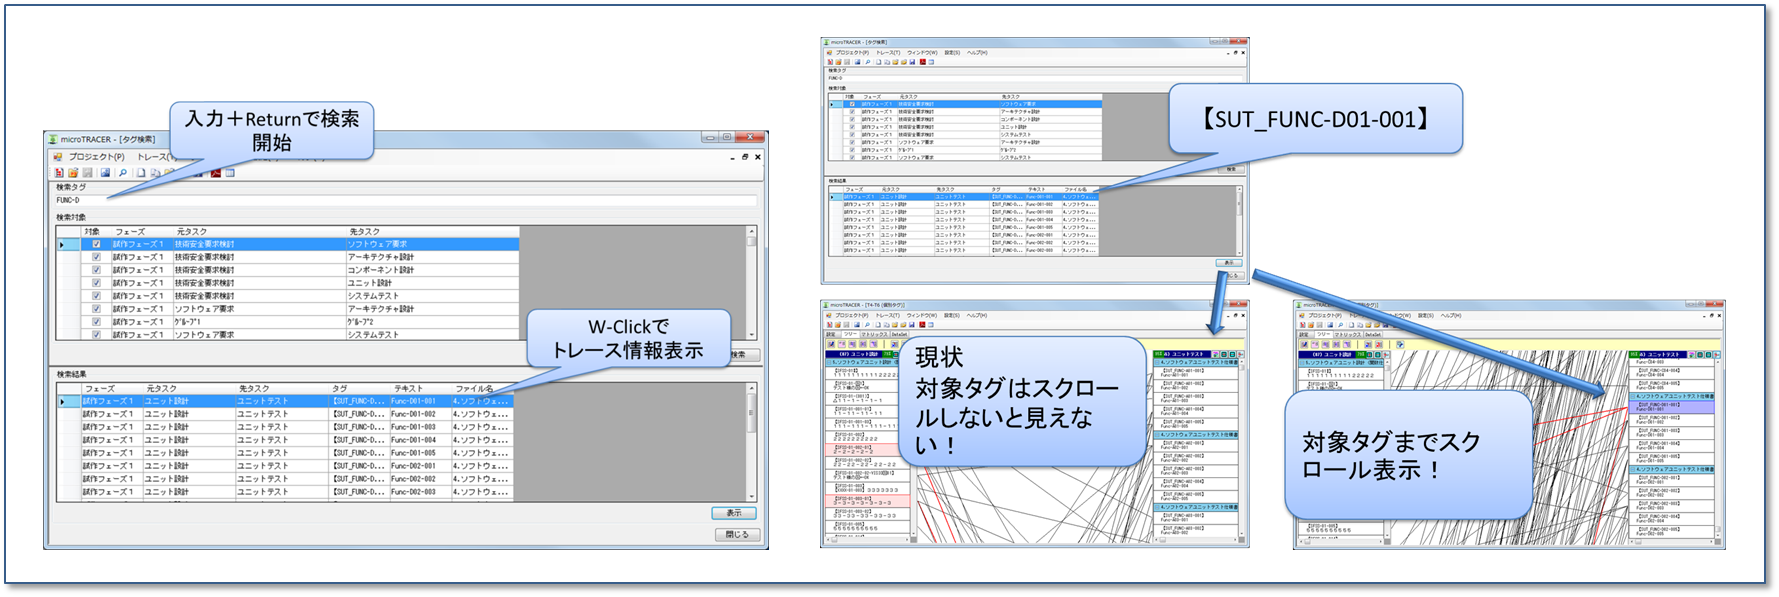Toggle checkbox for ソフトウェア要求 → アーキテクチャ設計 row
Screen dimensions: 1779x597
click(96, 309)
